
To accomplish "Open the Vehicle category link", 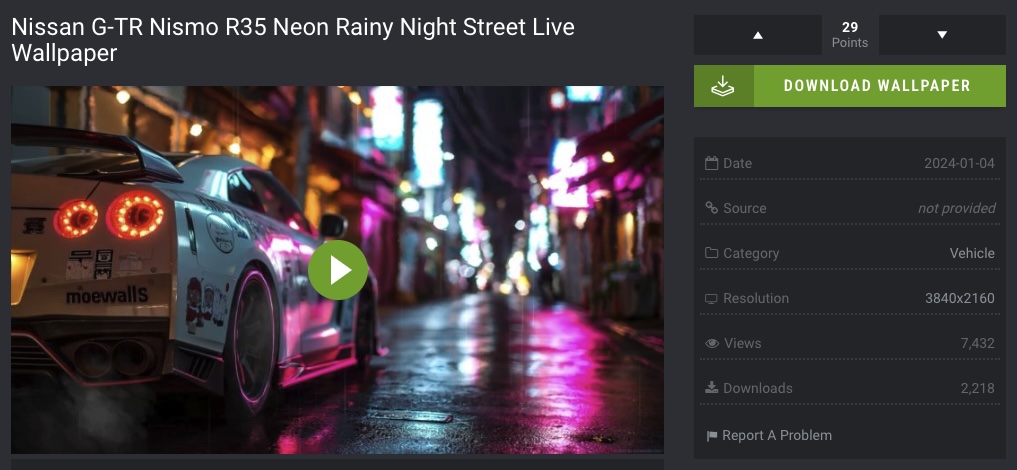I will click(972, 253).
